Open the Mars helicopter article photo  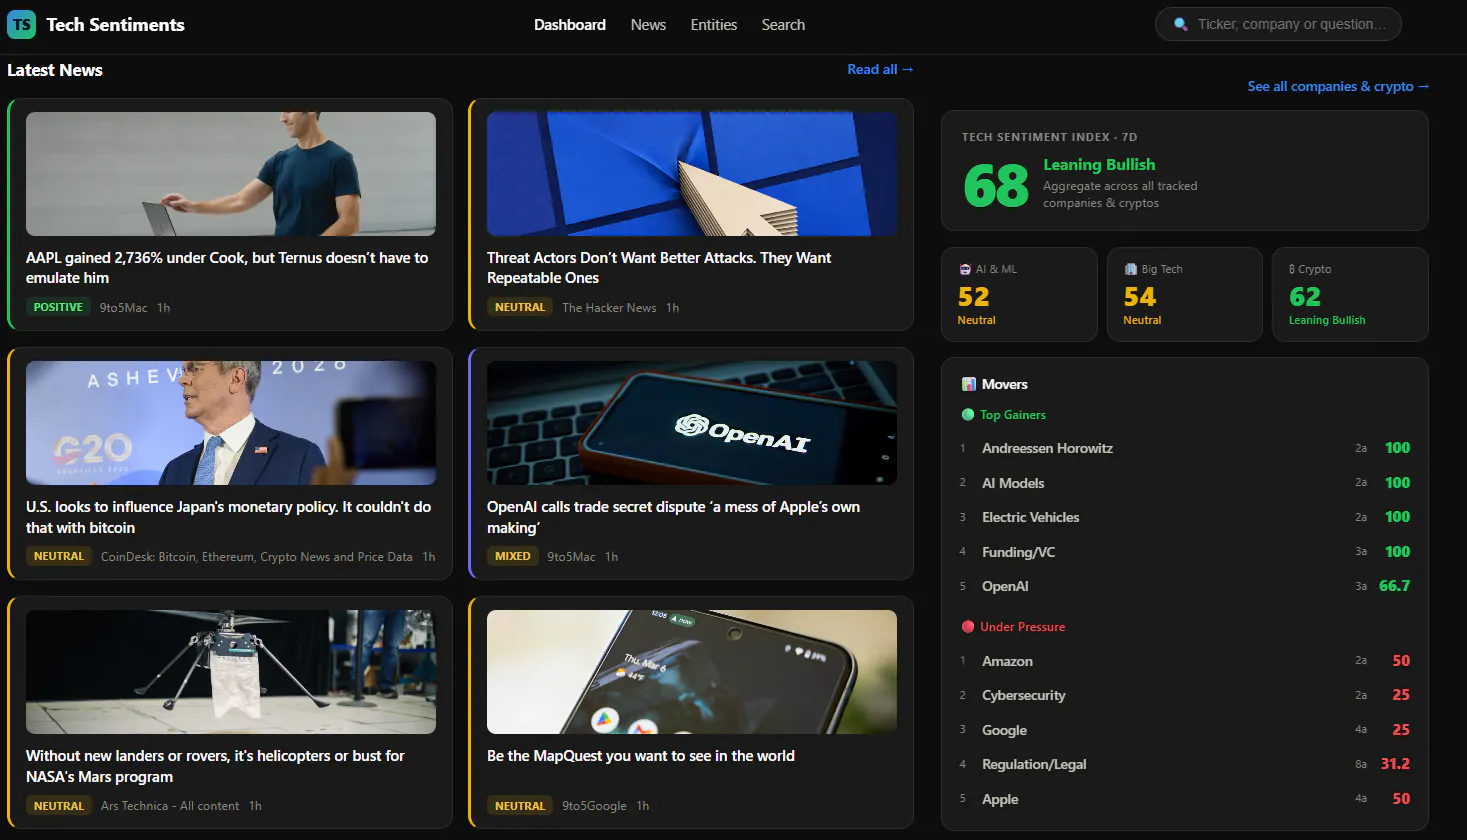(x=231, y=672)
